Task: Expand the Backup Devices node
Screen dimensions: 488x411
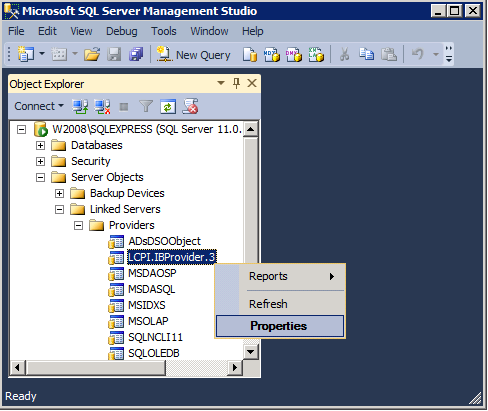Action: (59, 193)
